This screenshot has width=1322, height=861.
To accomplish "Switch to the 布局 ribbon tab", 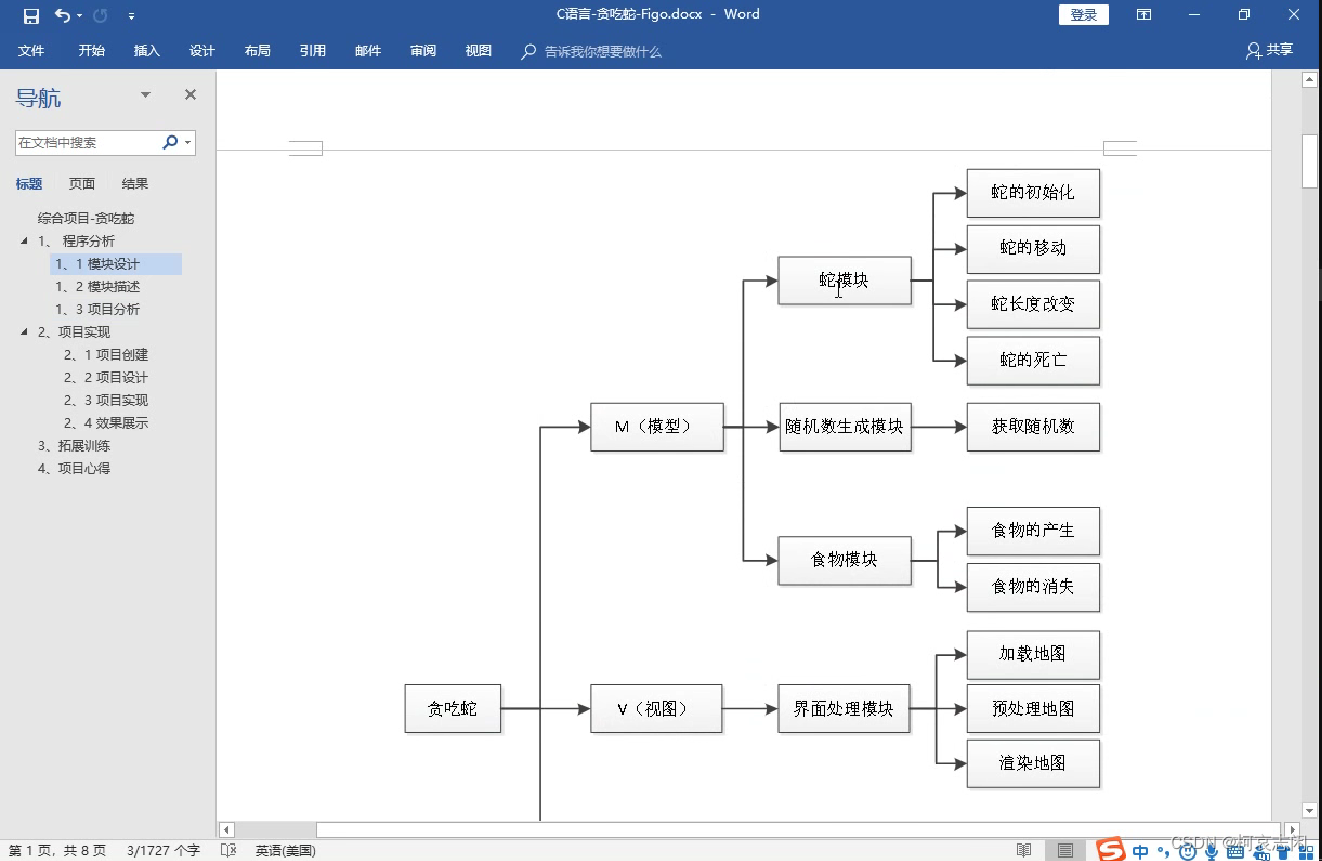I will tap(257, 51).
